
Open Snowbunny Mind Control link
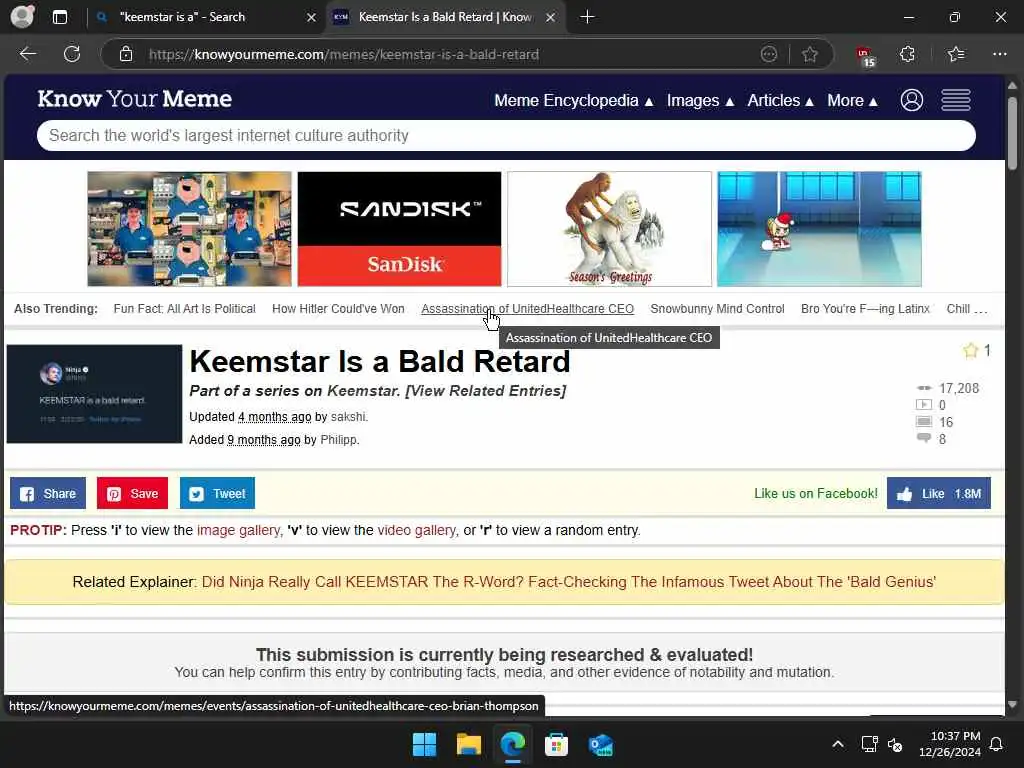click(x=717, y=309)
